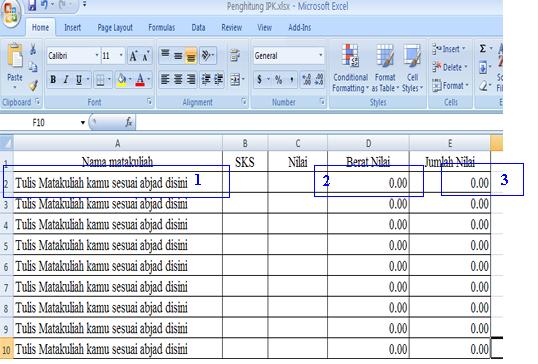
Task: Toggle Wrap Text
Action: pyautogui.click(x=235, y=55)
